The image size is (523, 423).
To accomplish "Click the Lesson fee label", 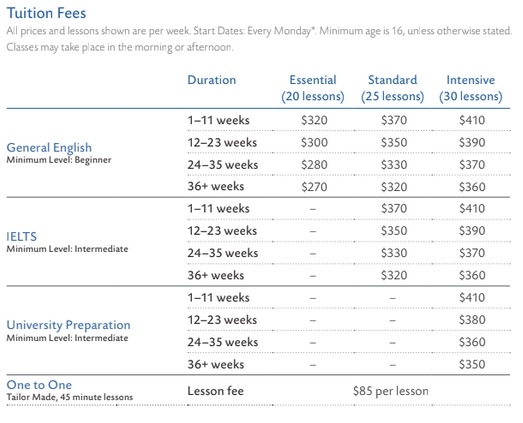I will click(215, 391).
